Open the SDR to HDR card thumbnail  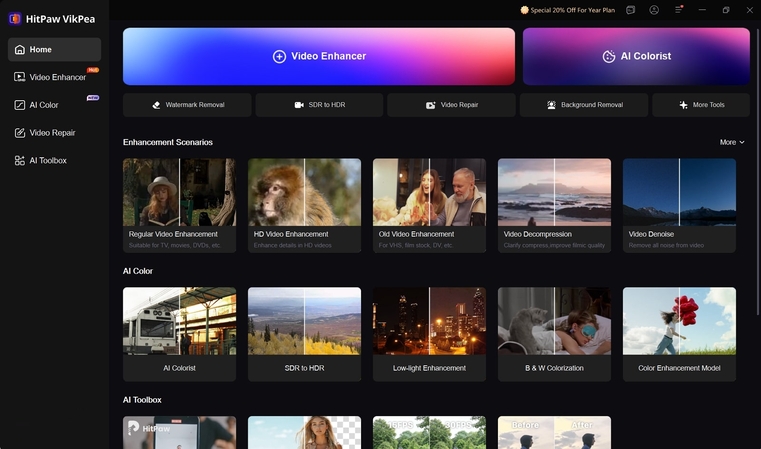click(x=304, y=321)
